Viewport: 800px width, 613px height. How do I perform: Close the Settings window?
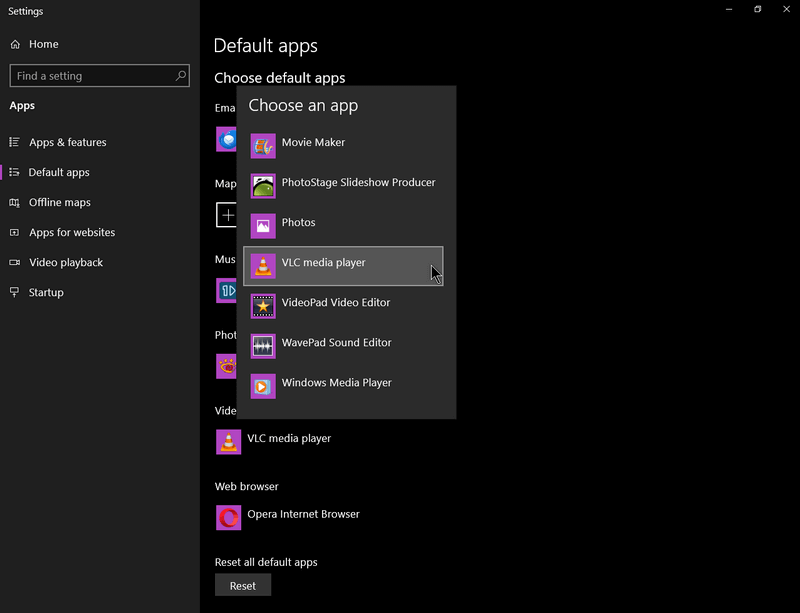786,9
